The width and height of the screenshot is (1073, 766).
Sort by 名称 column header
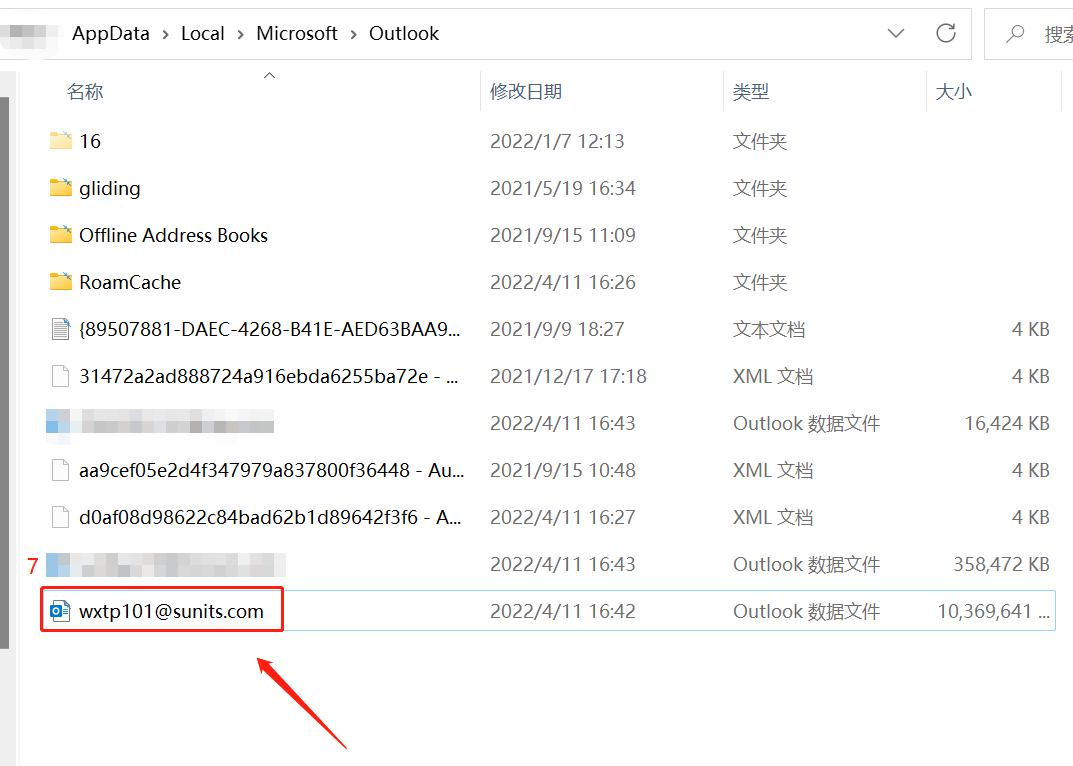point(85,91)
